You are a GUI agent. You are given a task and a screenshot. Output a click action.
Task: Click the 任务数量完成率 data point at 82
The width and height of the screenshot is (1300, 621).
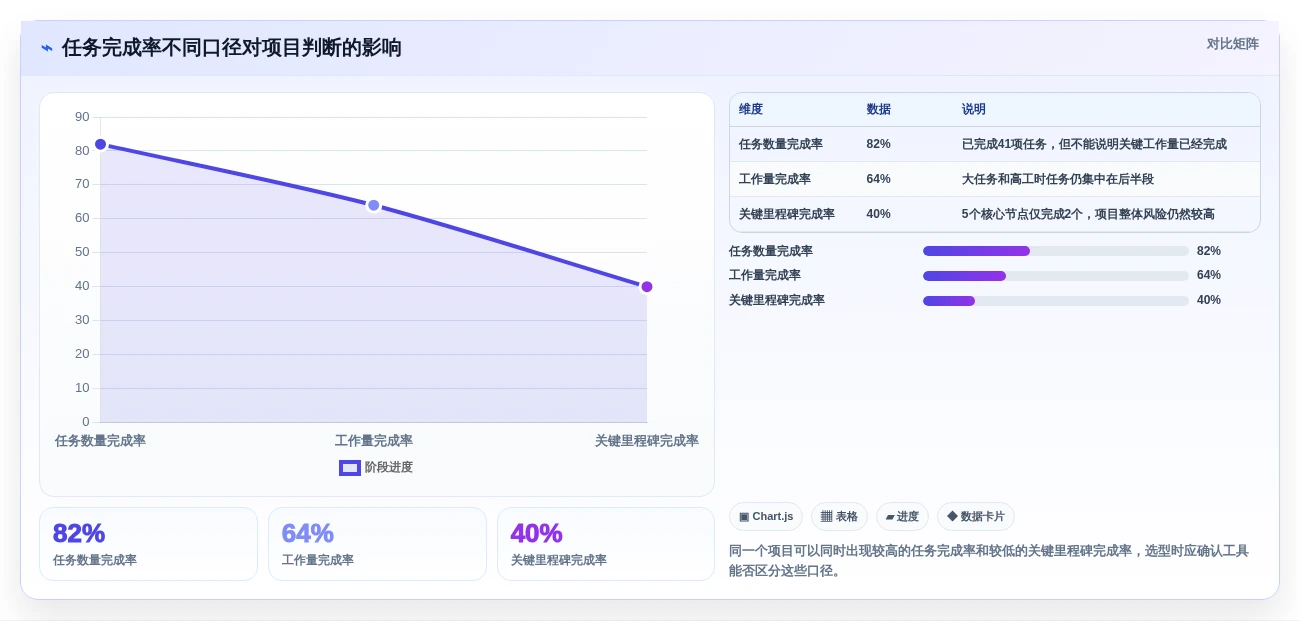pos(100,144)
